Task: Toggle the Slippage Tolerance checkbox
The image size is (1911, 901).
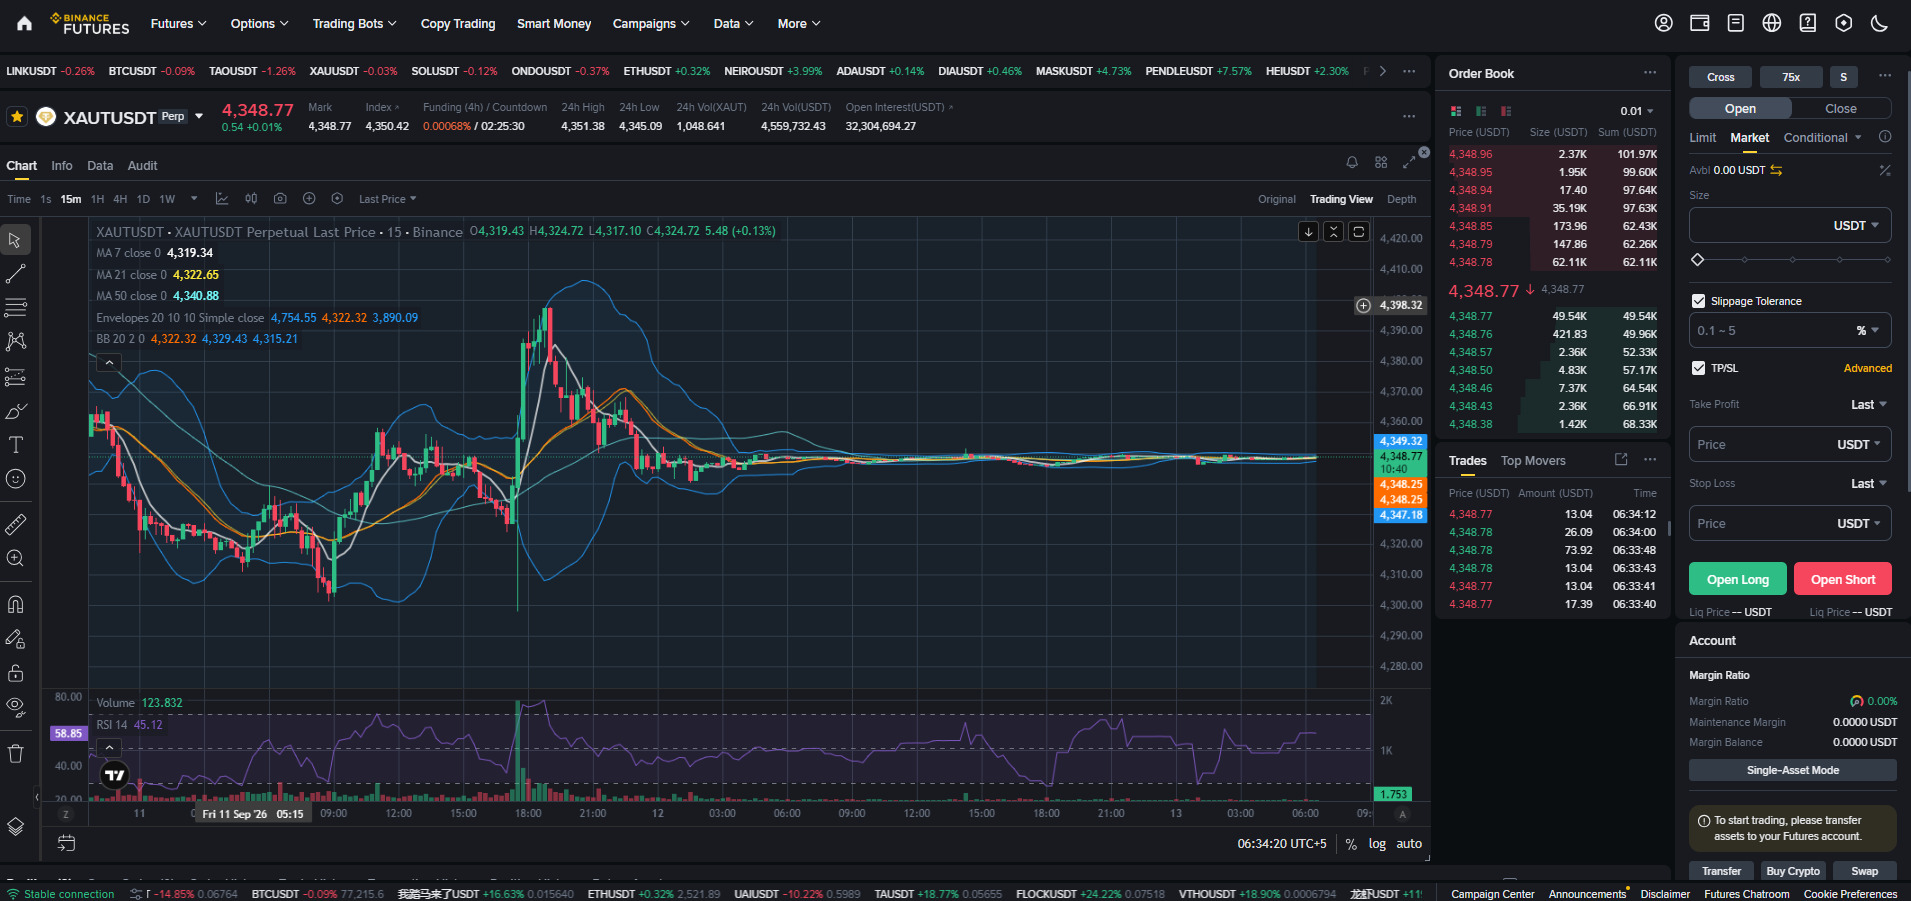Action: [x=1698, y=301]
